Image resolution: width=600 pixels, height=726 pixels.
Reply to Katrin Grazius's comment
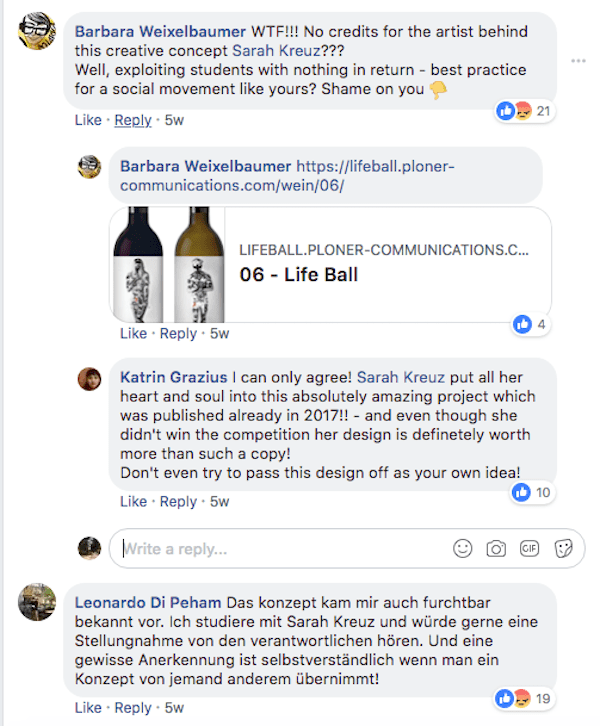tap(178, 501)
